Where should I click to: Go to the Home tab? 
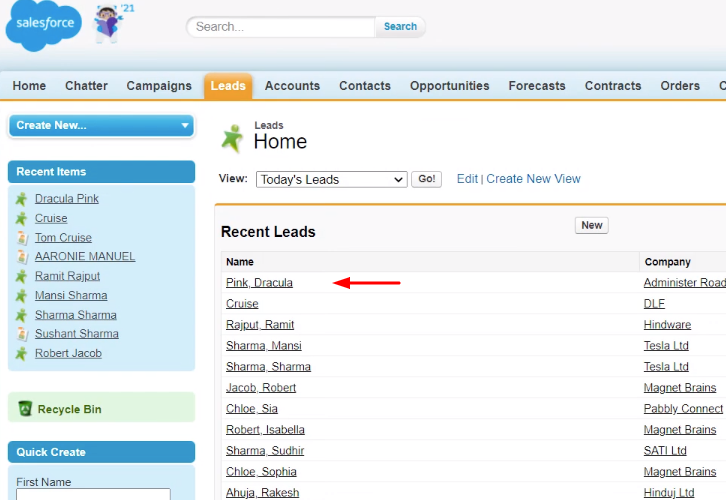click(29, 86)
